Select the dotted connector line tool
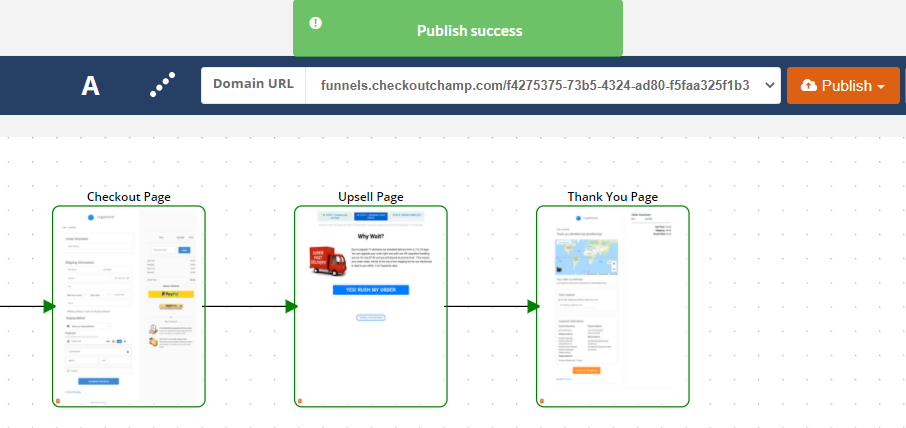Image resolution: width=906 pixels, height=428 pixels. (x=162, y=86)
